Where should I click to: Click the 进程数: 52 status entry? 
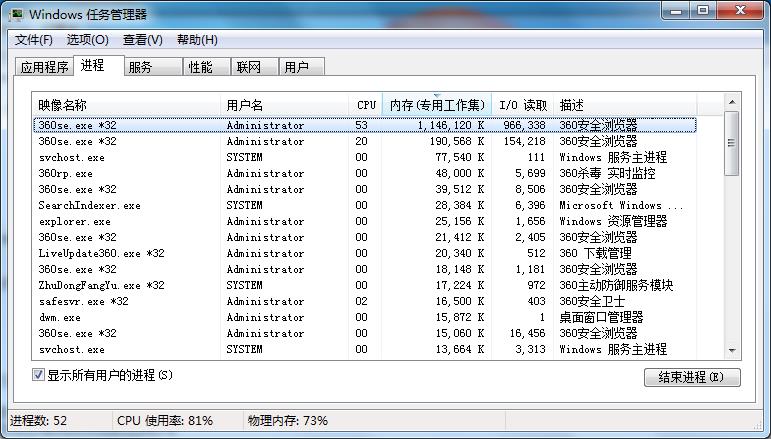click(x=38, y=421)
